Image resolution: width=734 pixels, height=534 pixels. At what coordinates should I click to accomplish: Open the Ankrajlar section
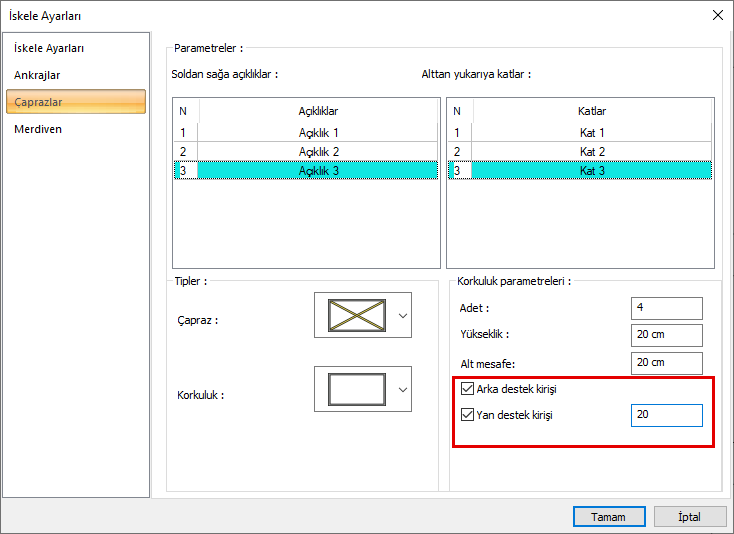[x=37, y=75]
